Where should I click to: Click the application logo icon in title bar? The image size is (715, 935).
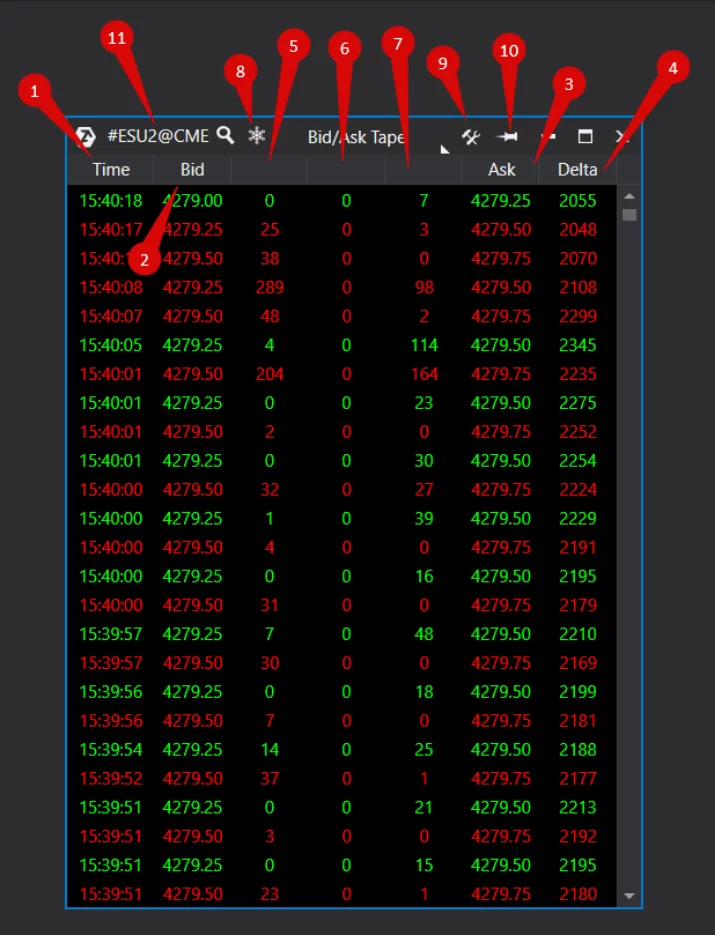[x=85, y=137]
